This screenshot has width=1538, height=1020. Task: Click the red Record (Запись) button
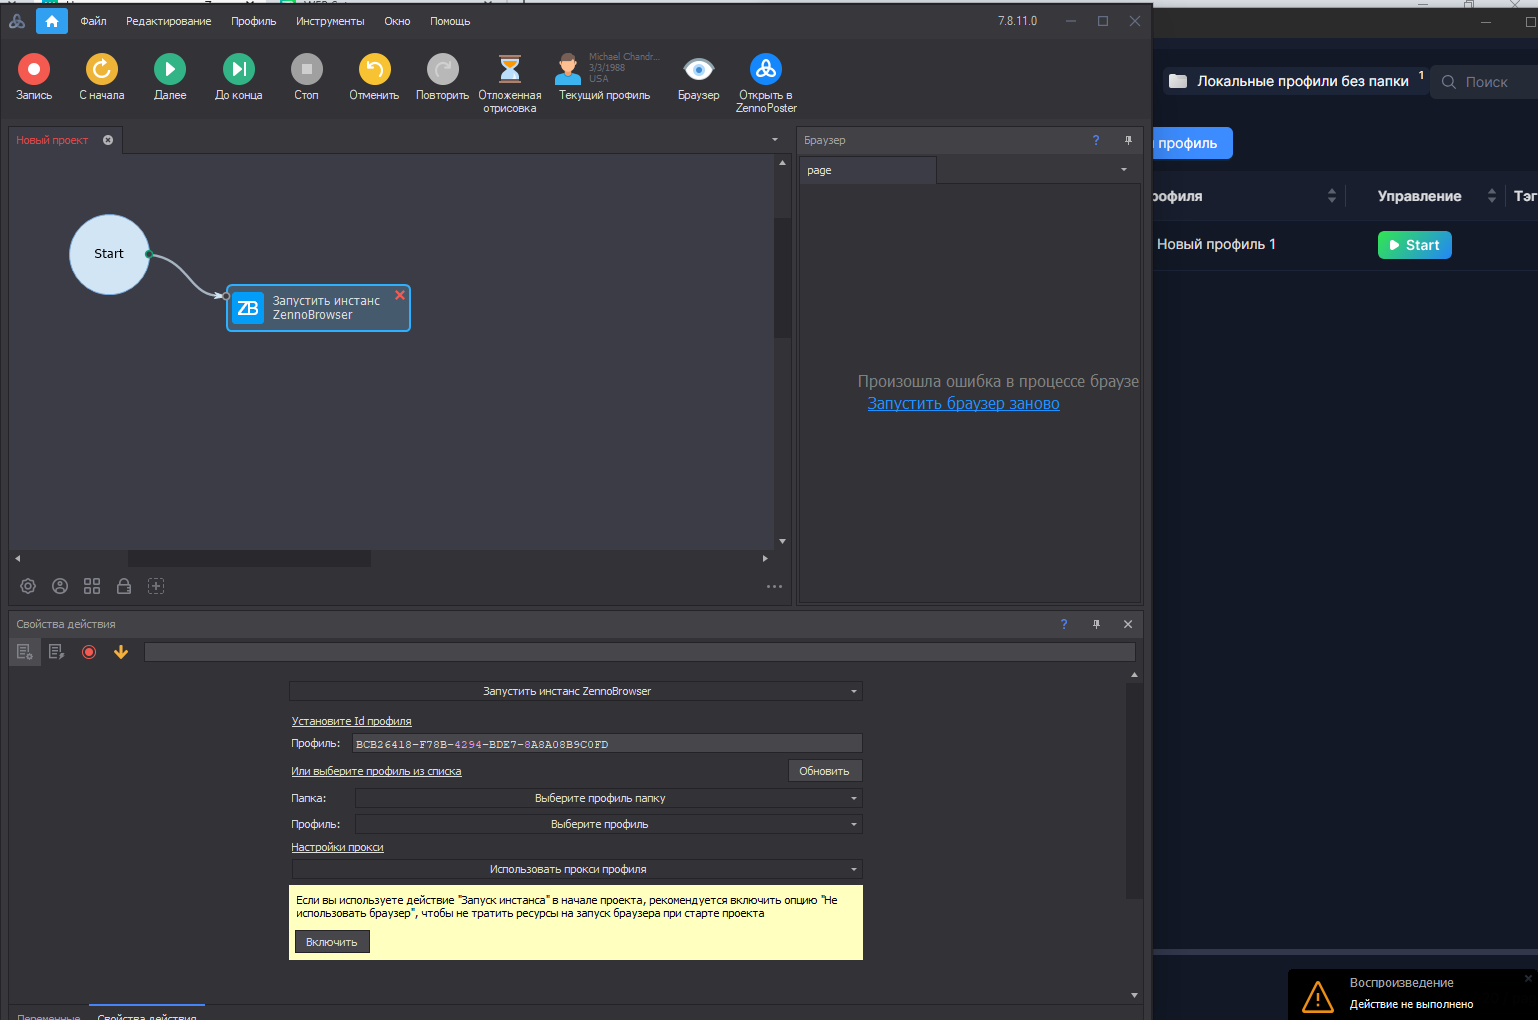click(x=33, y=69)
